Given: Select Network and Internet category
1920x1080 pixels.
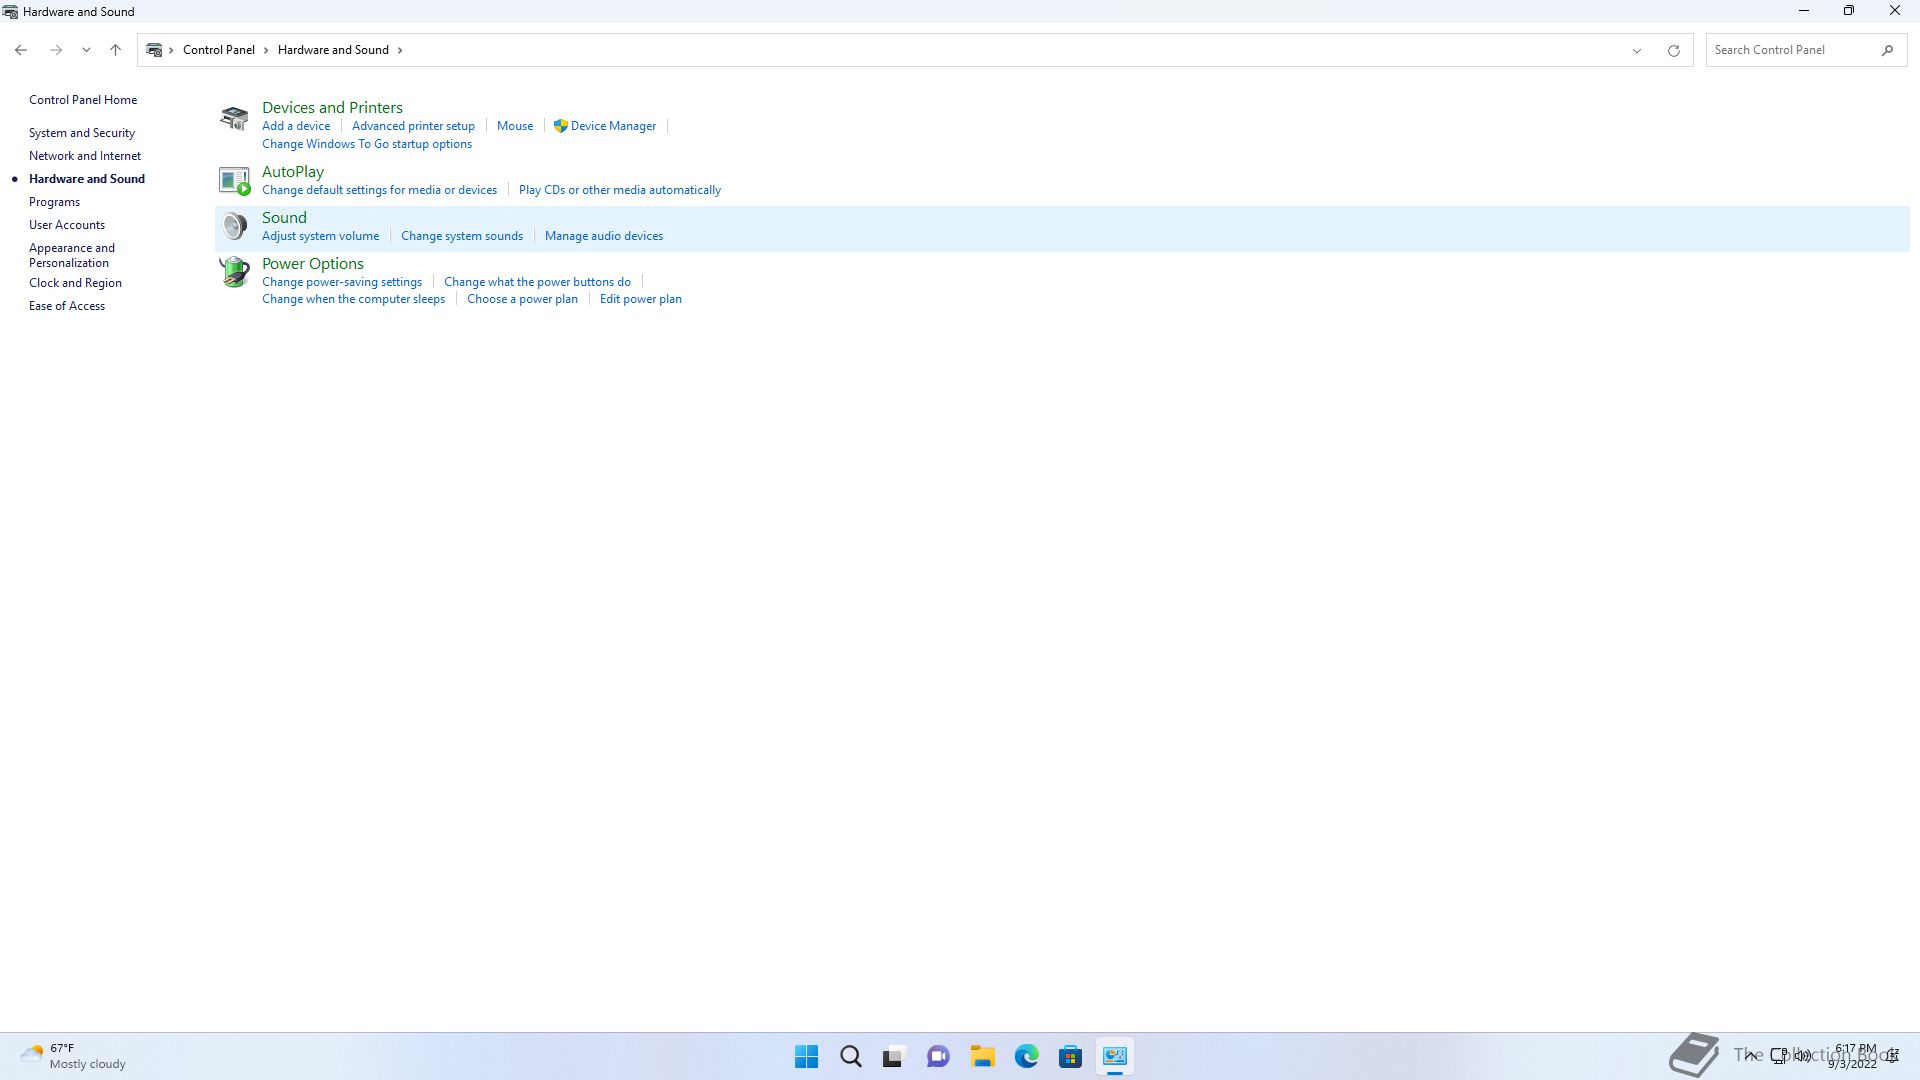Looking at the screenshot, I should (85, 156).
